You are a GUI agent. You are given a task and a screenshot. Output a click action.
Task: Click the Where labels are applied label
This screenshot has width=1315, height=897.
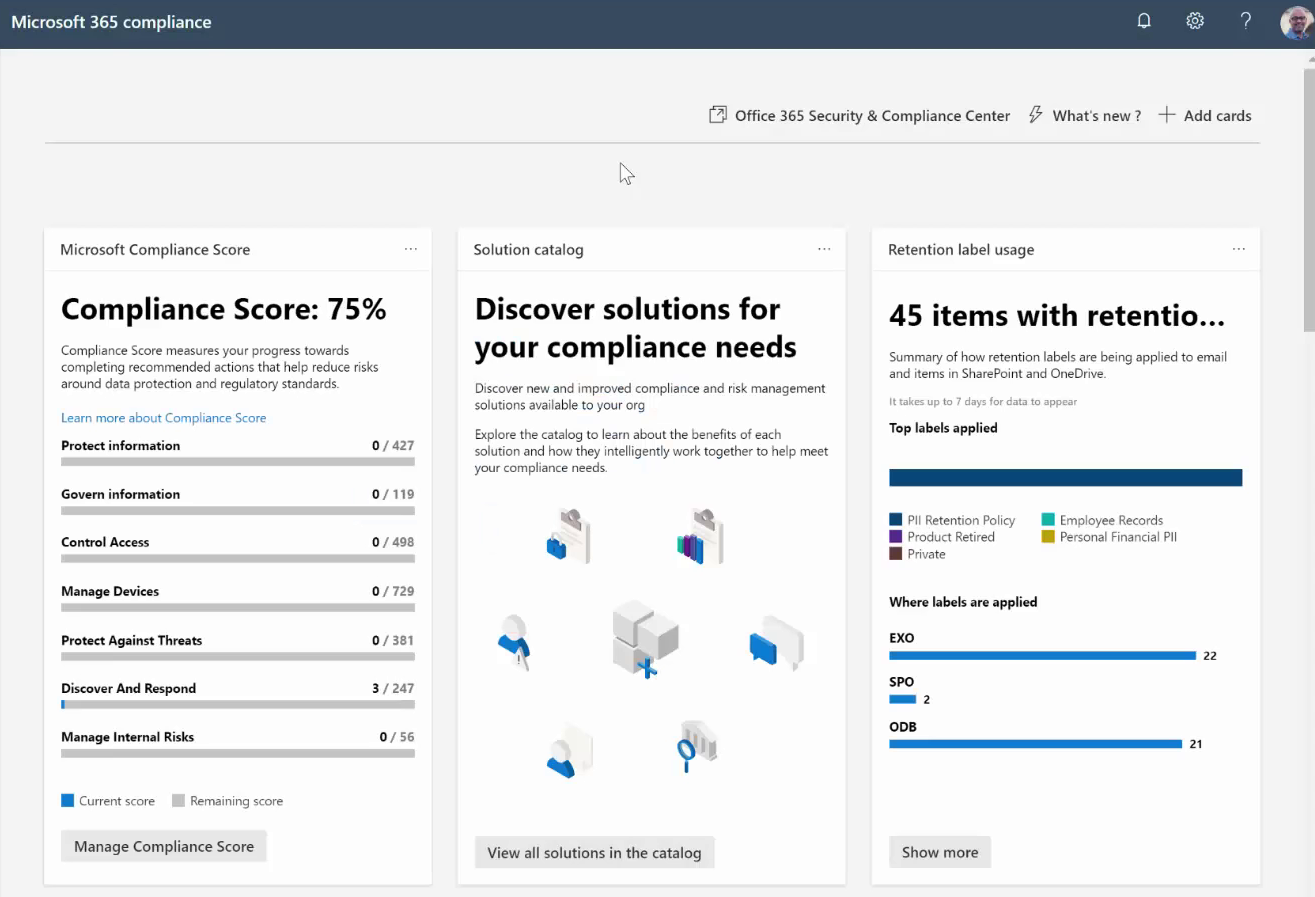coord(963,602)
